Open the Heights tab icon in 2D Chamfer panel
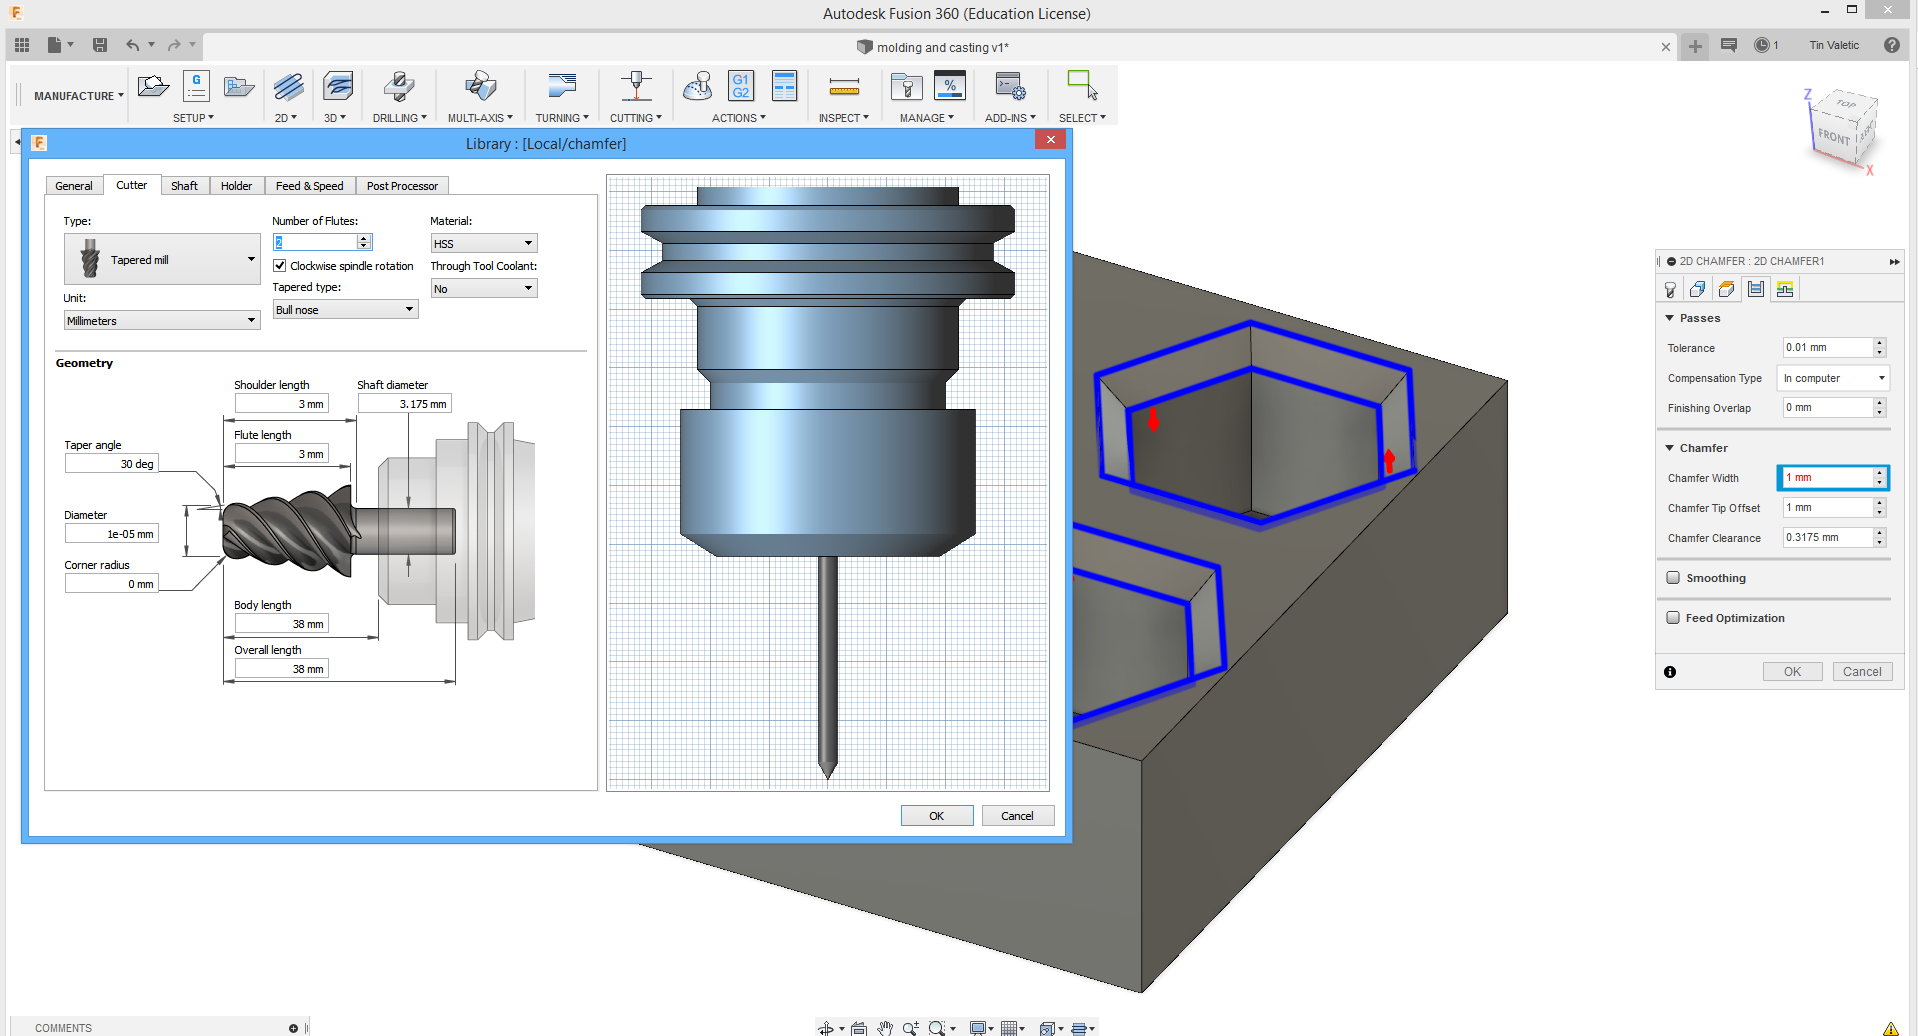Viewport: 1918px width, 1036px height. 1727,290
